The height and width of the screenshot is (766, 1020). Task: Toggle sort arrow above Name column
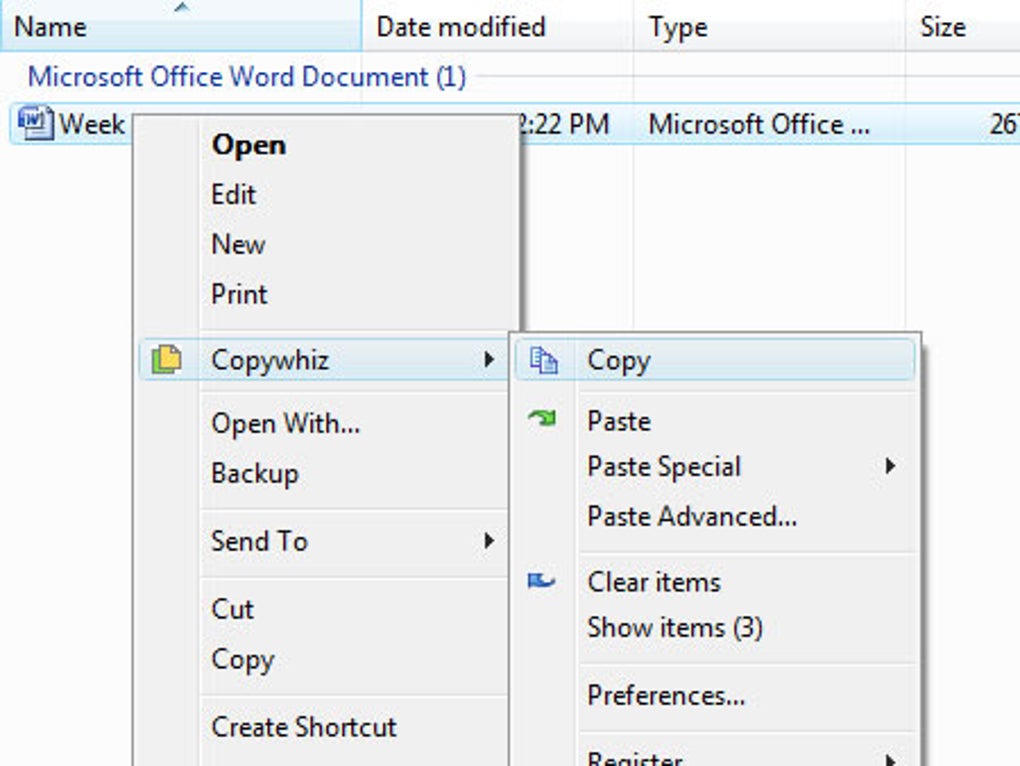click(x=183, y=7)
